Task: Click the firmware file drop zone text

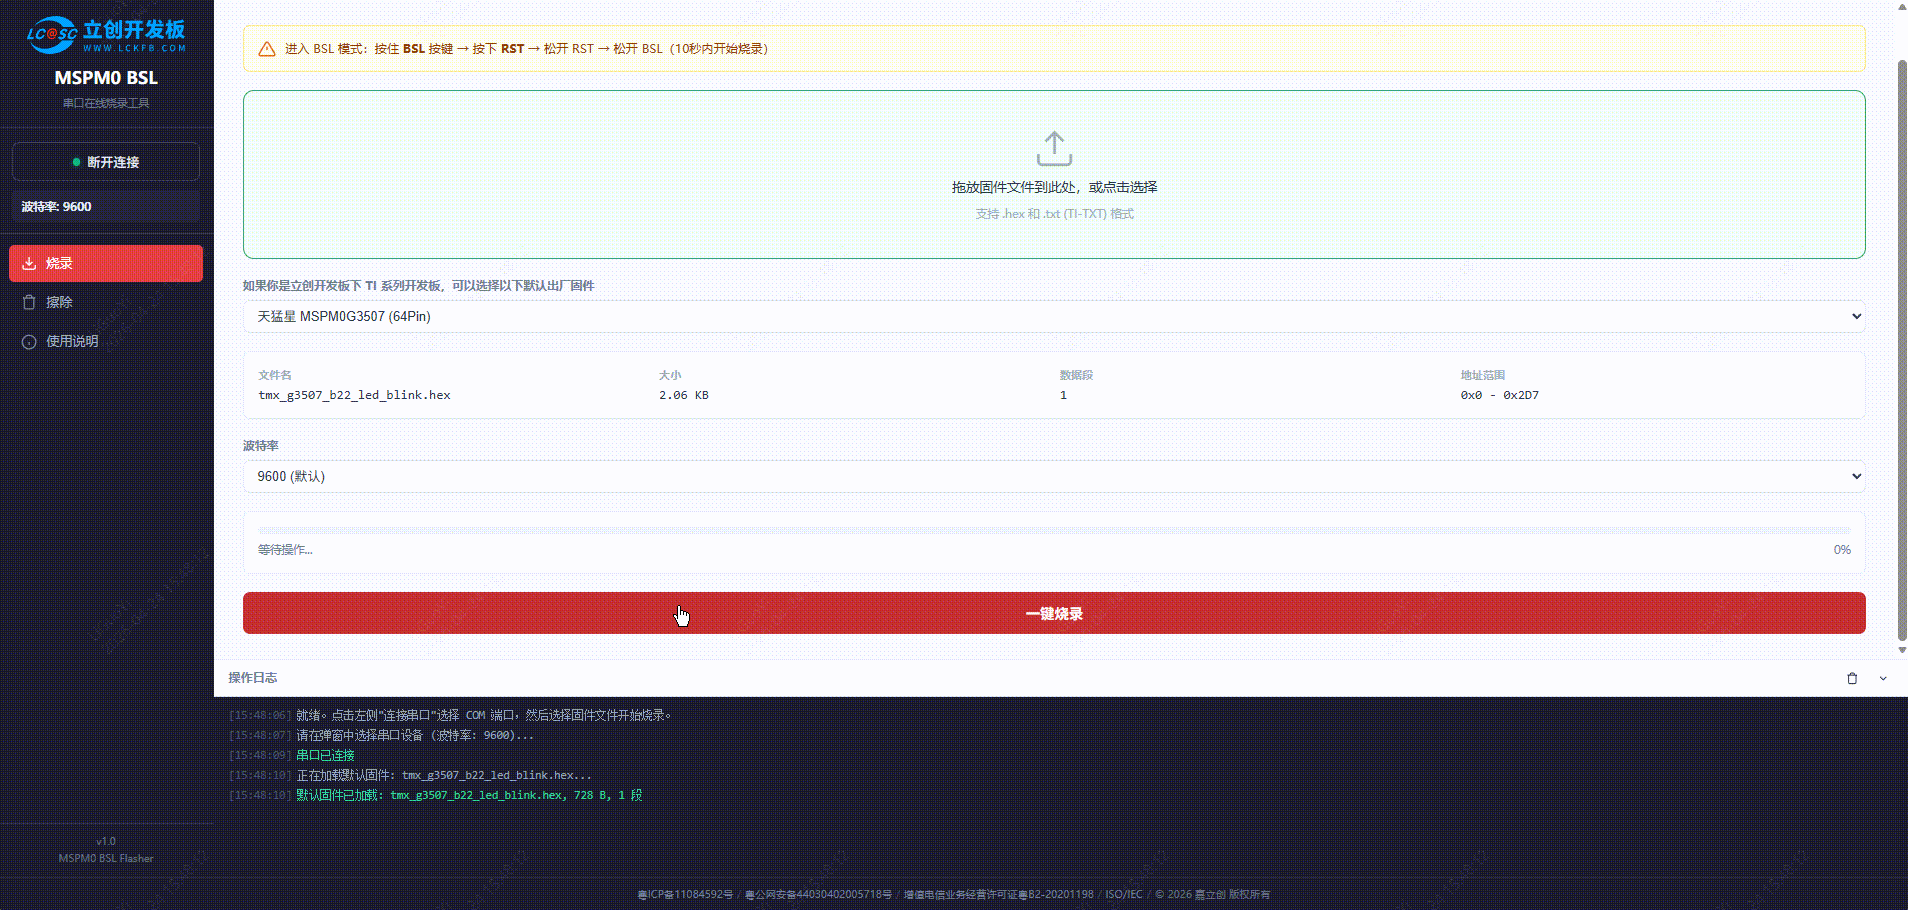Action: [x=1054, y=187]
